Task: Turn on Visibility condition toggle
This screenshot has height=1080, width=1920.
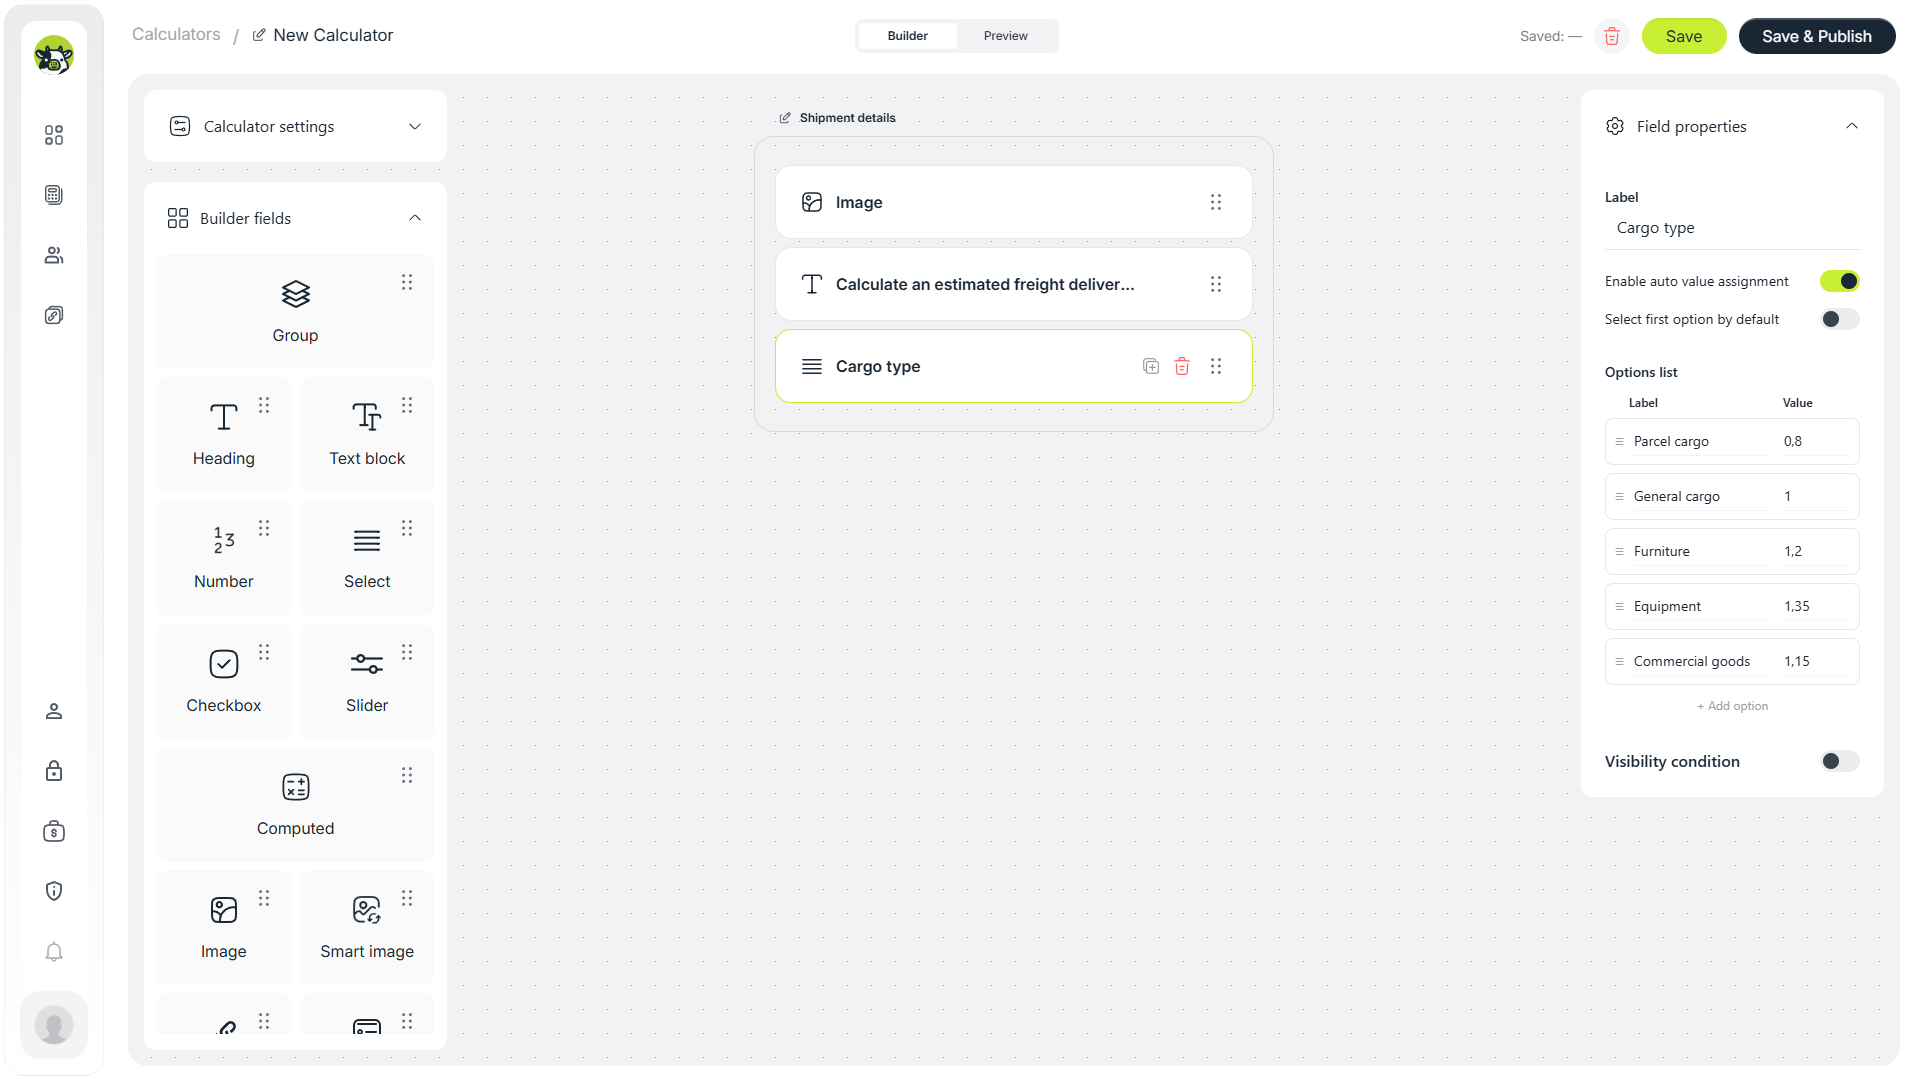Action: click(1839, 761)
